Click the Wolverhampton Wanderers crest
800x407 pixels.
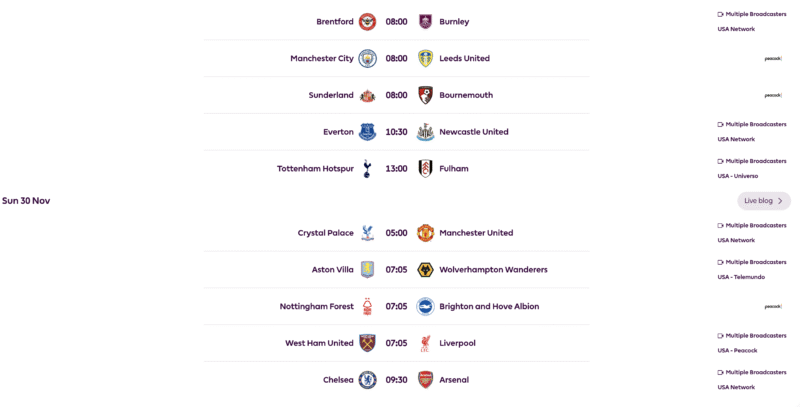tap(426, 270)
